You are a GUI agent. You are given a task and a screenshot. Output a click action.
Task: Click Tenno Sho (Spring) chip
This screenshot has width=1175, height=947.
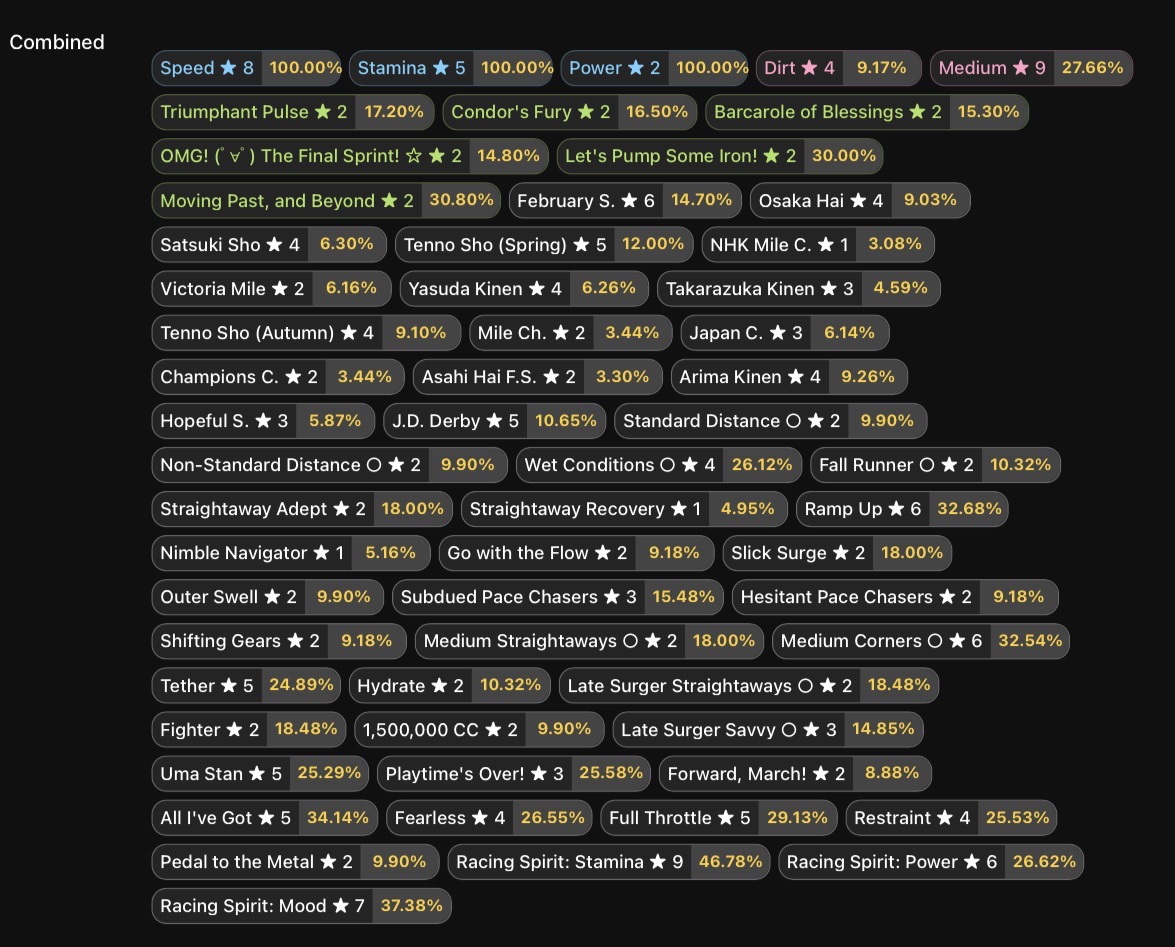544,244
